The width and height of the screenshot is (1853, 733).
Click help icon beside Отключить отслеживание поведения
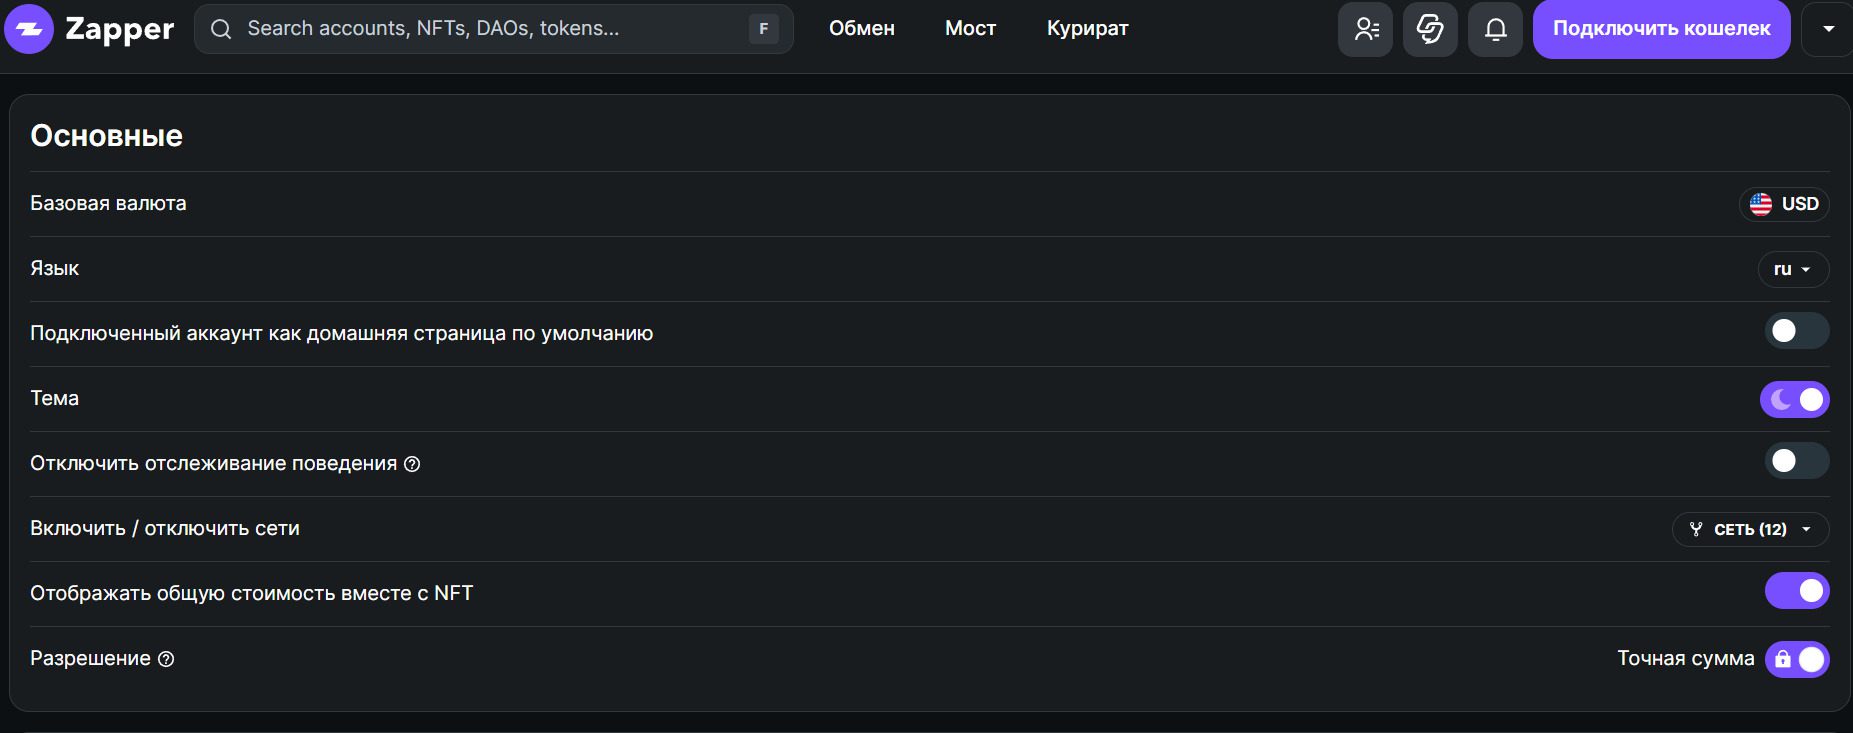click(x=412, y=464)
